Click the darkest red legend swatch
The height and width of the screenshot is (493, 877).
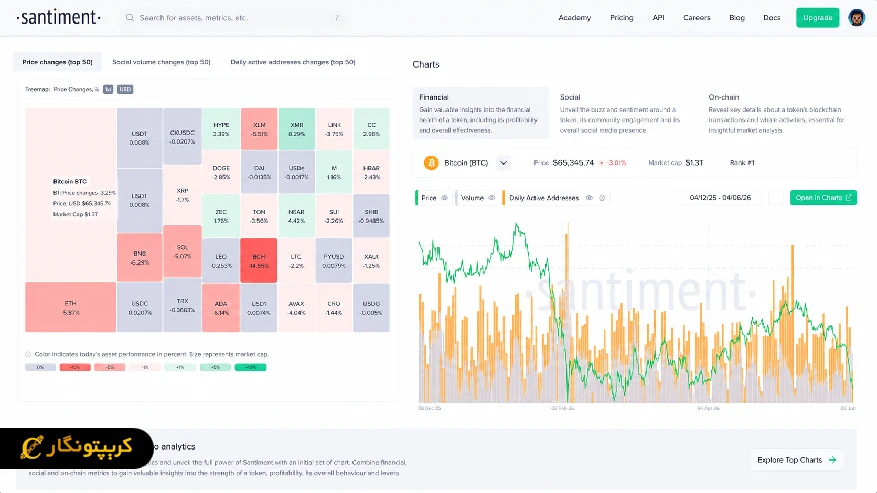(75, 367)
